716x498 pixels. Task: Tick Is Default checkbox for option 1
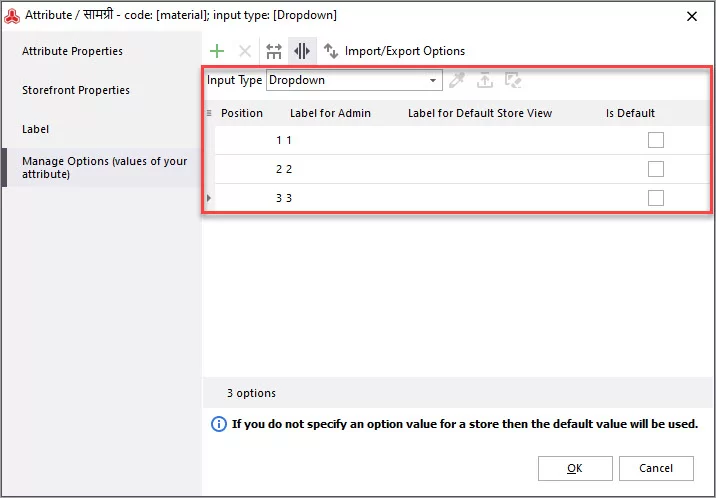point(656,140)
